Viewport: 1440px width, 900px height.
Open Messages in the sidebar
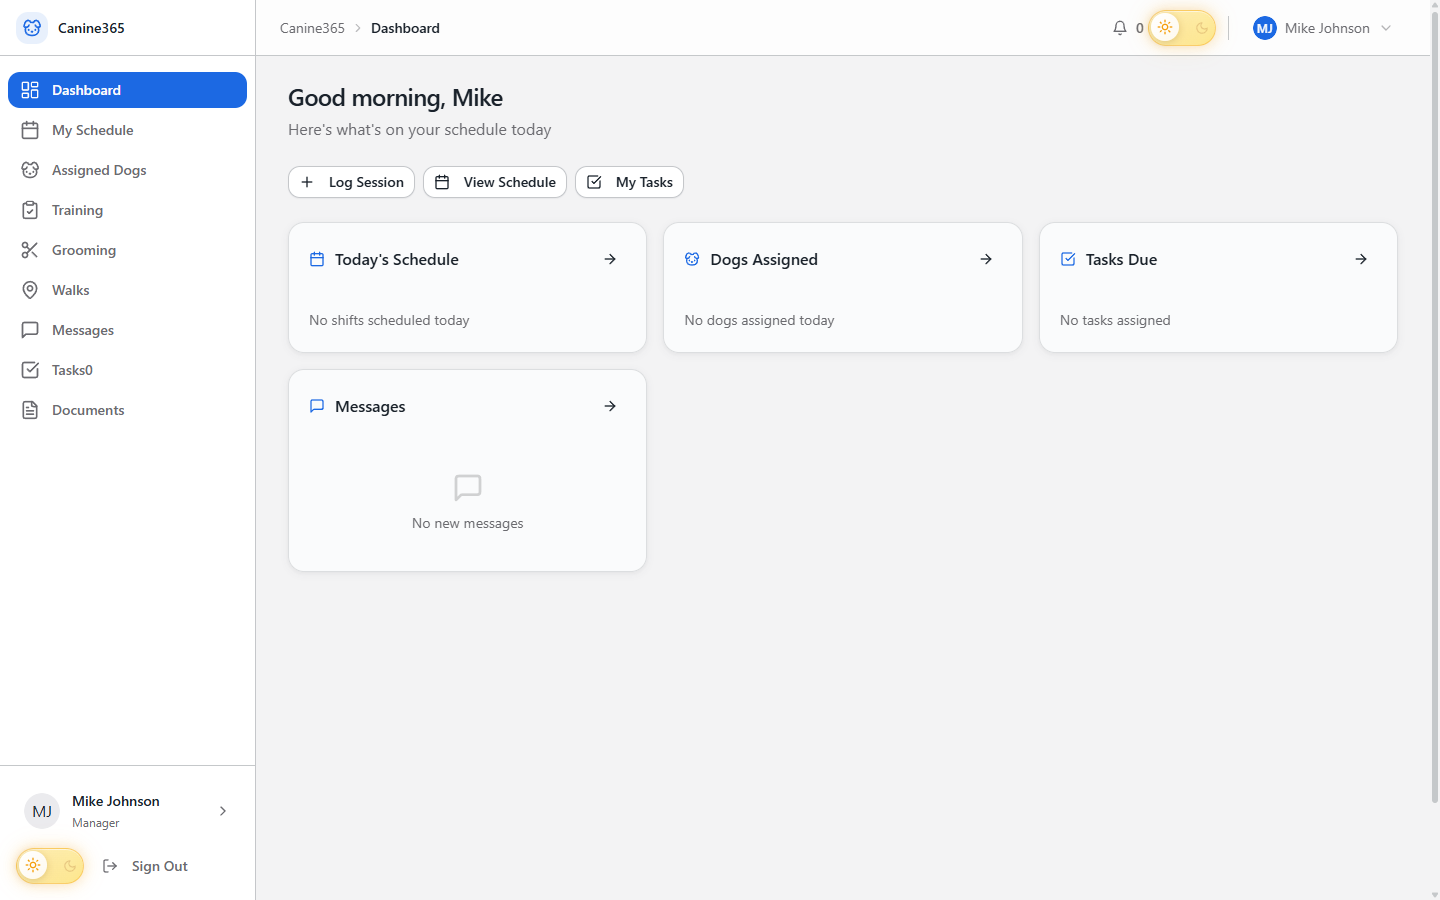(x=127, y=330)
